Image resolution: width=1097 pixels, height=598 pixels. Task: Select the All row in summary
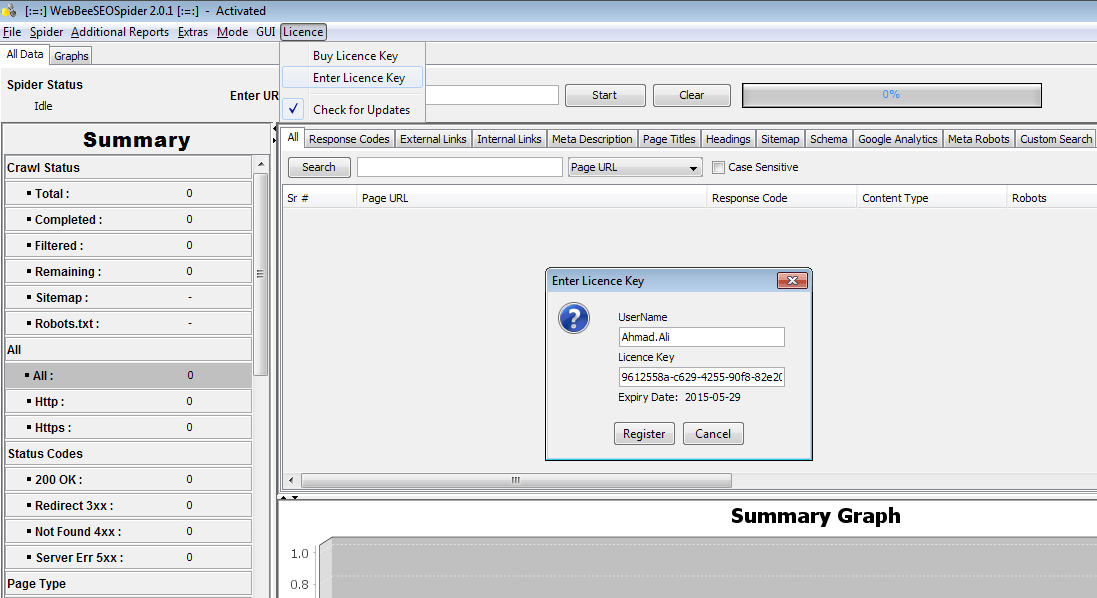pos(128,376)
